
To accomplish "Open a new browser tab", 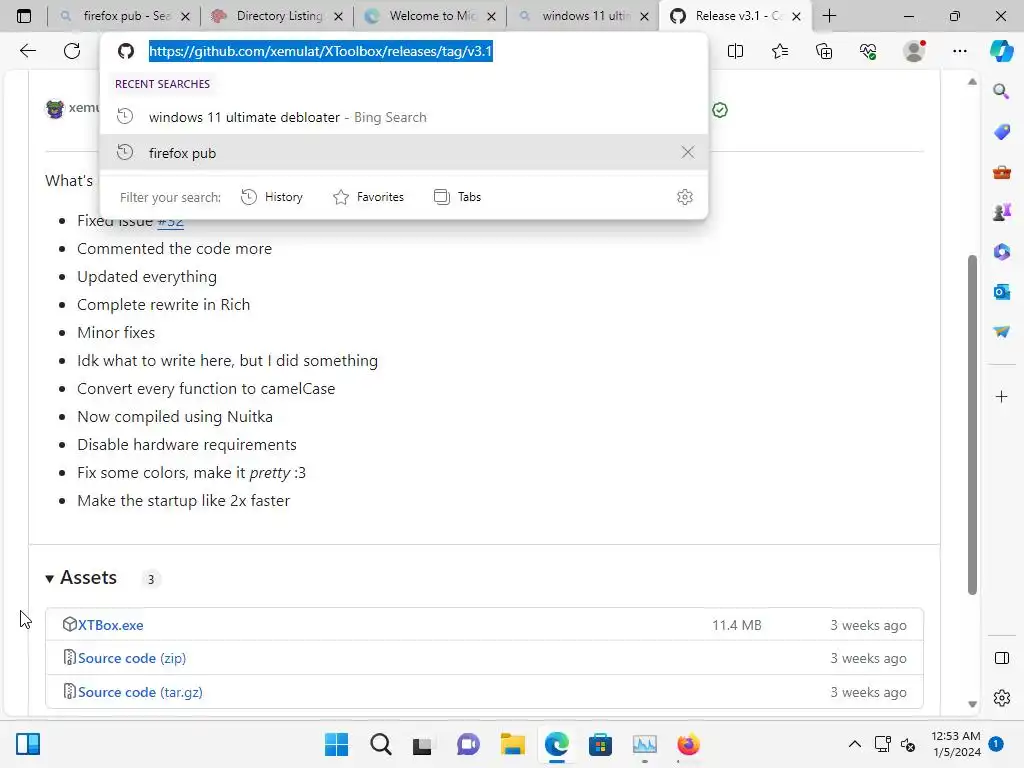I will [x=829, y=16].
